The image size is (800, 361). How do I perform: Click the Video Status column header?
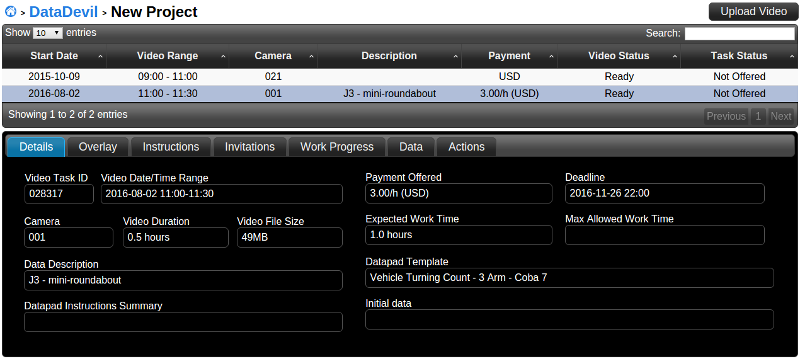coord(619,56)
